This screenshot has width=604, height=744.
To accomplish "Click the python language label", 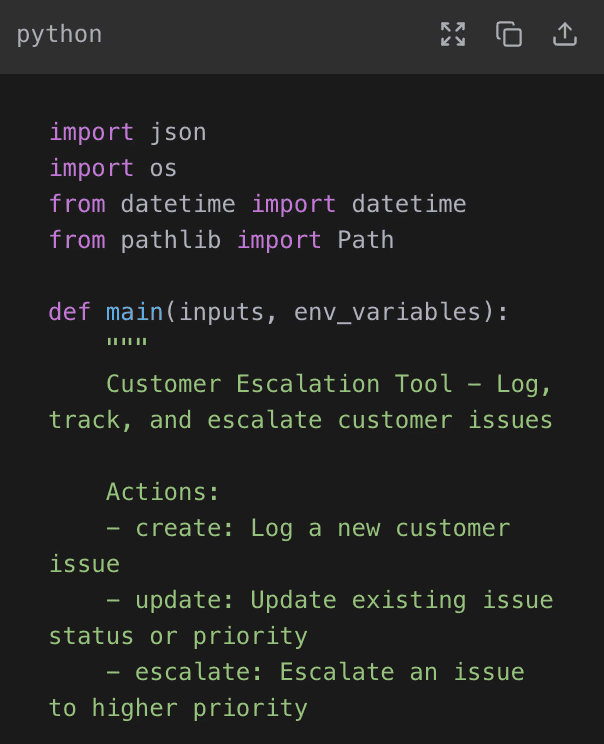I will pyautogui.click(x=59, y=35).
